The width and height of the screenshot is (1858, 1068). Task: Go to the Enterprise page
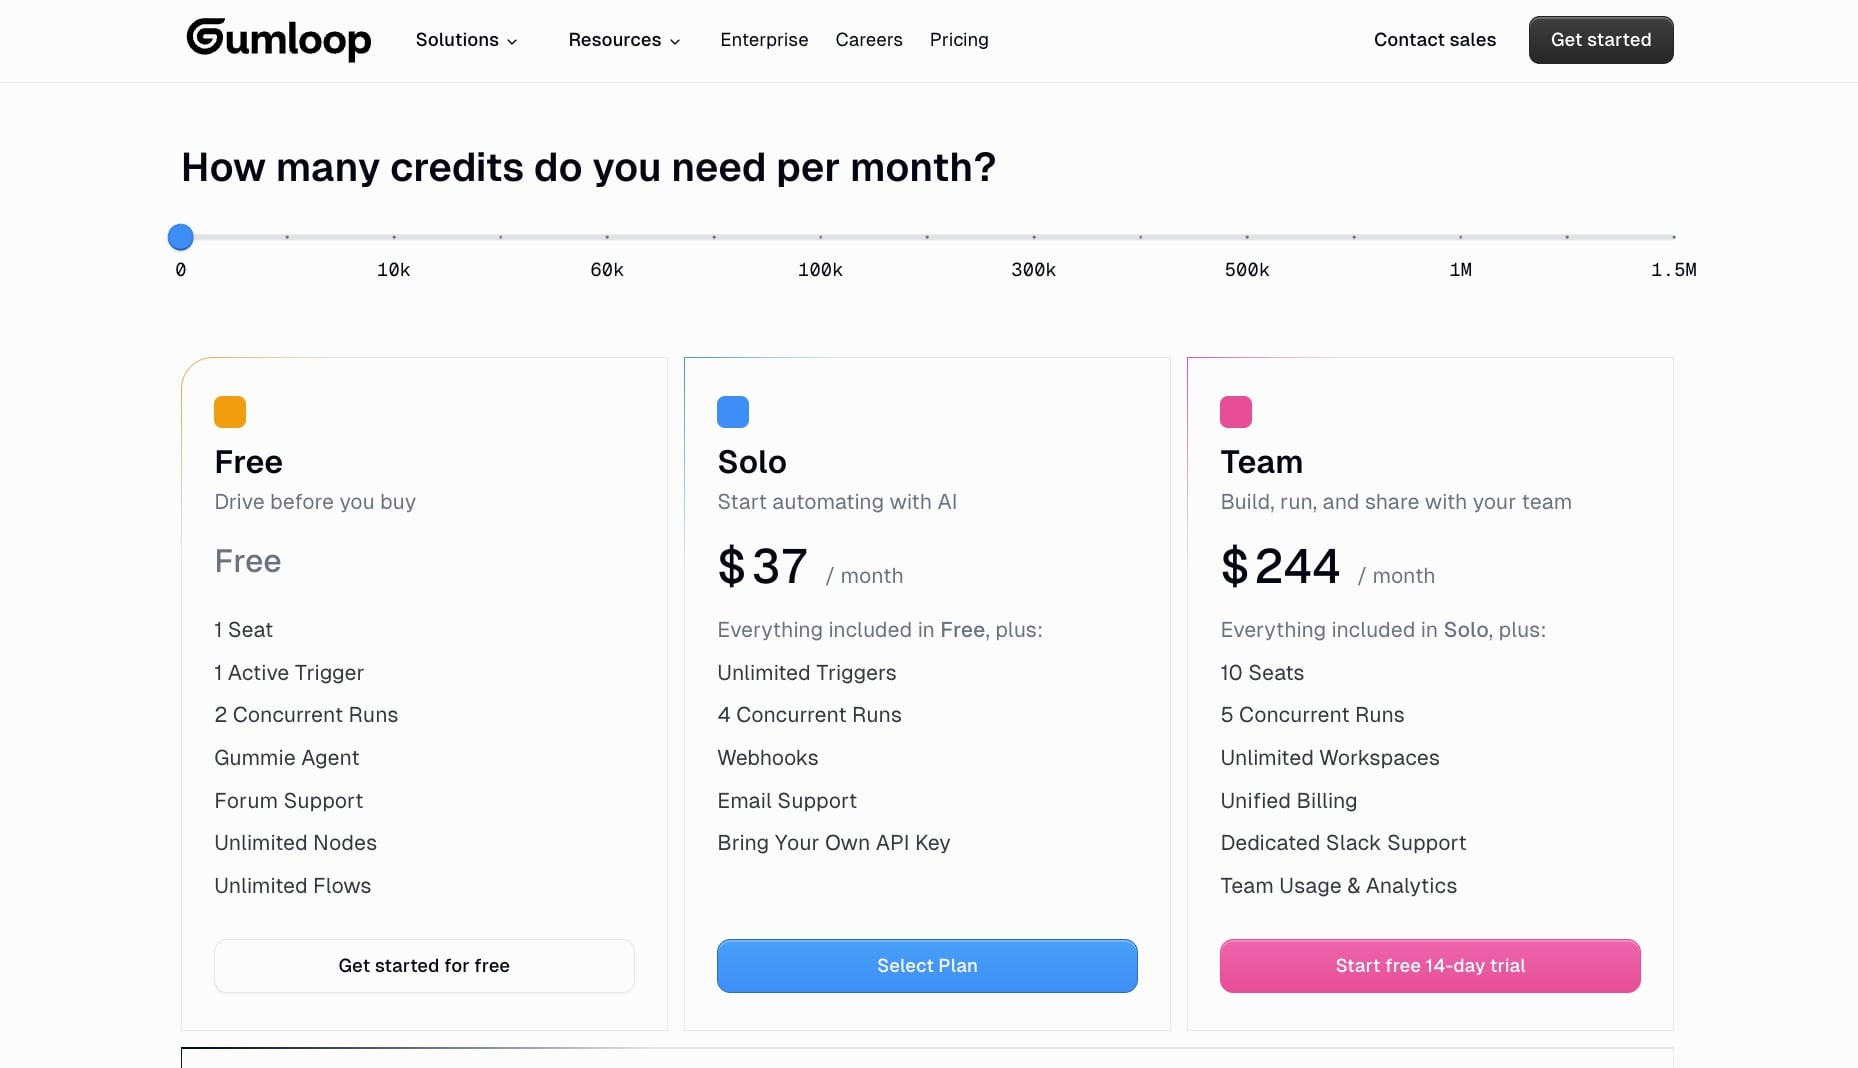click(x=764, y=40)
